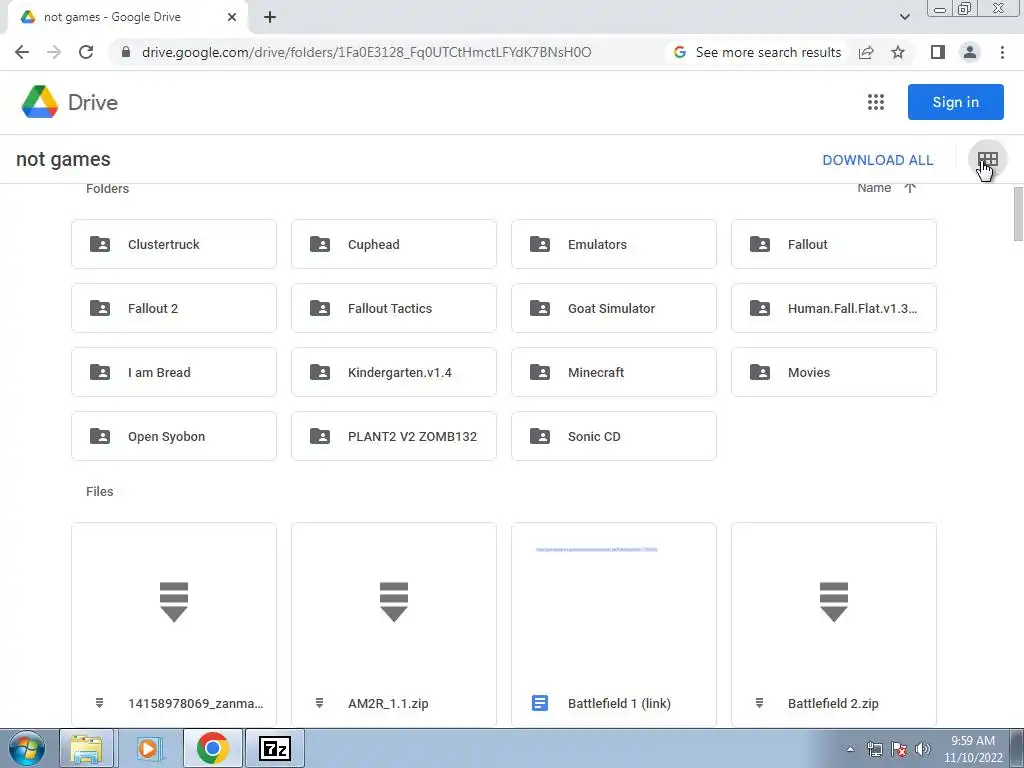Open Windows Start menu
1024x768 pixels.
click(x=26, y=748)
